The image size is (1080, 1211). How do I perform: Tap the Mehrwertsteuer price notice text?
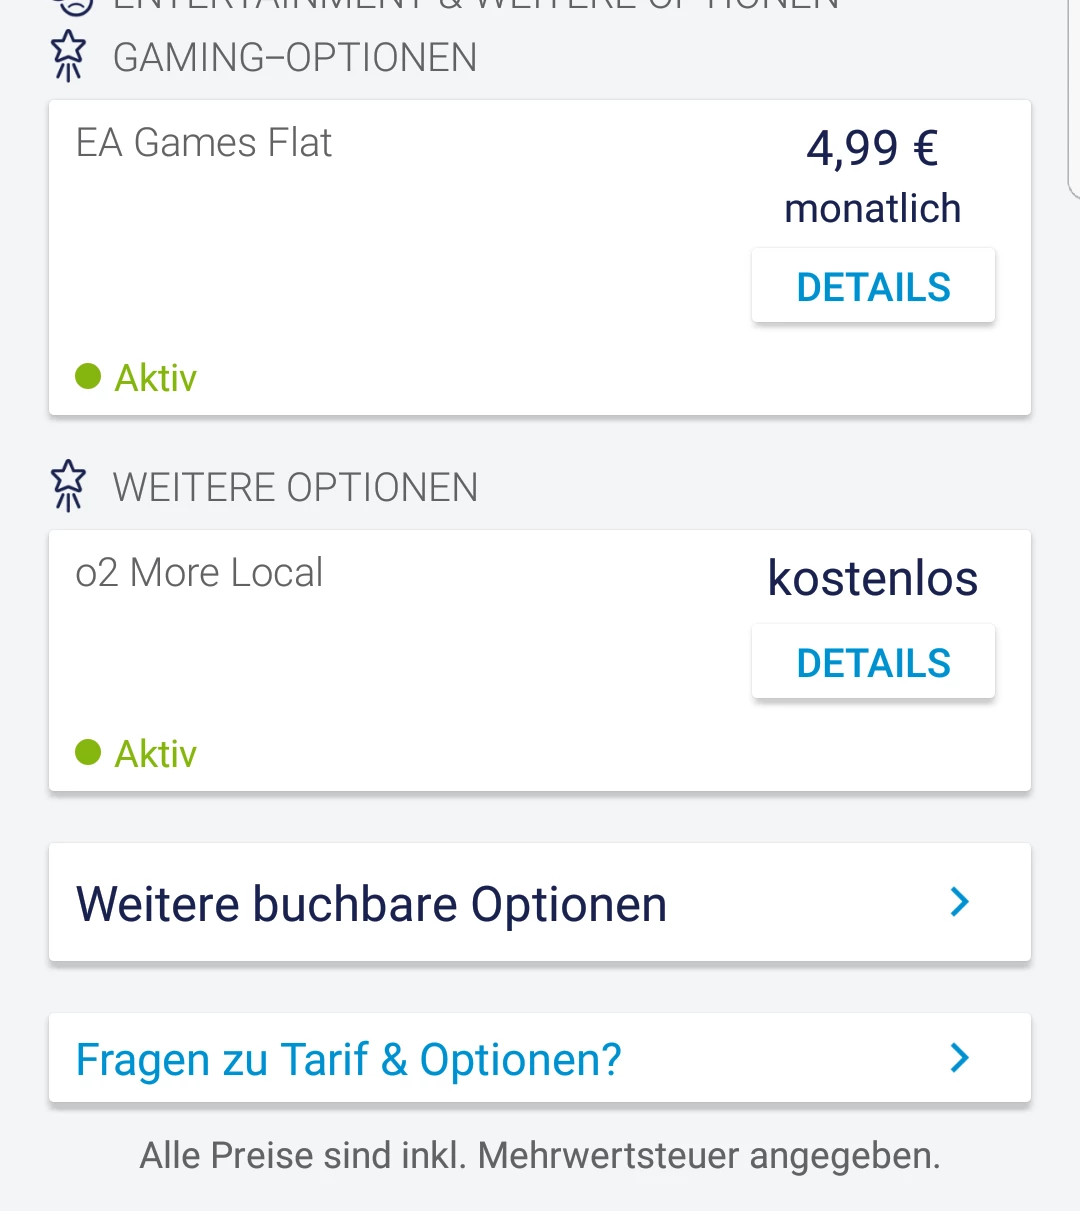540,1155
